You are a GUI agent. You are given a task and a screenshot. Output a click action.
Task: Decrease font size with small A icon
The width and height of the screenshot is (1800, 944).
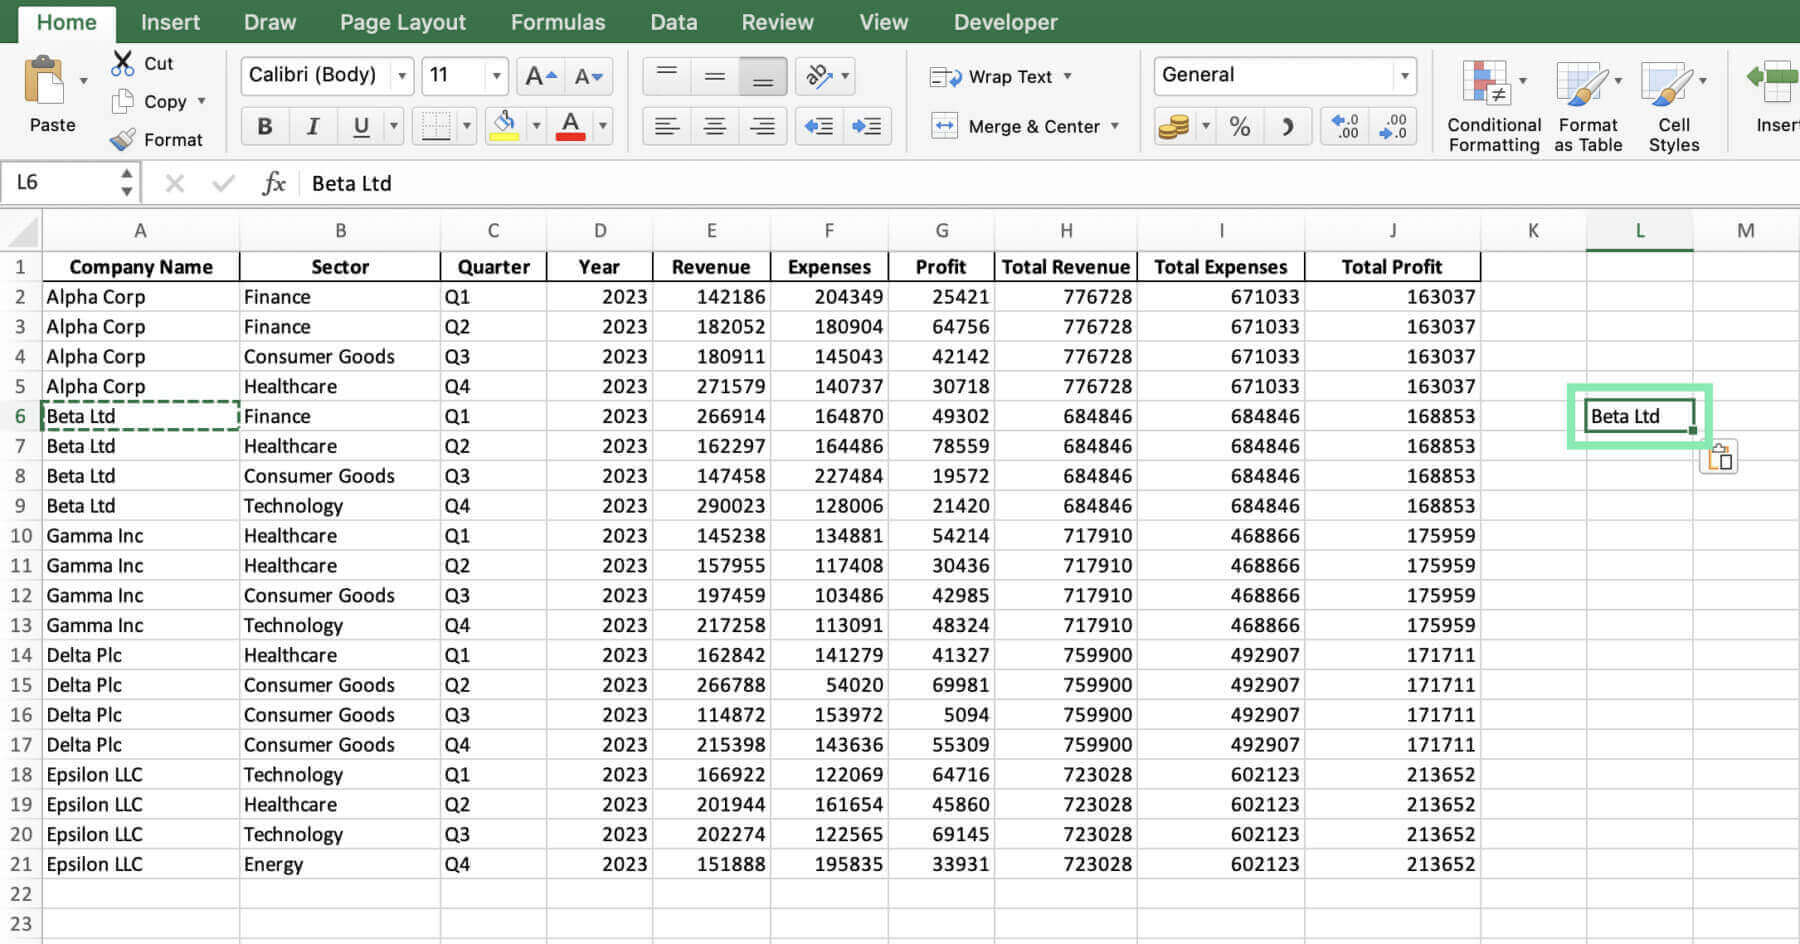[588, 76]
